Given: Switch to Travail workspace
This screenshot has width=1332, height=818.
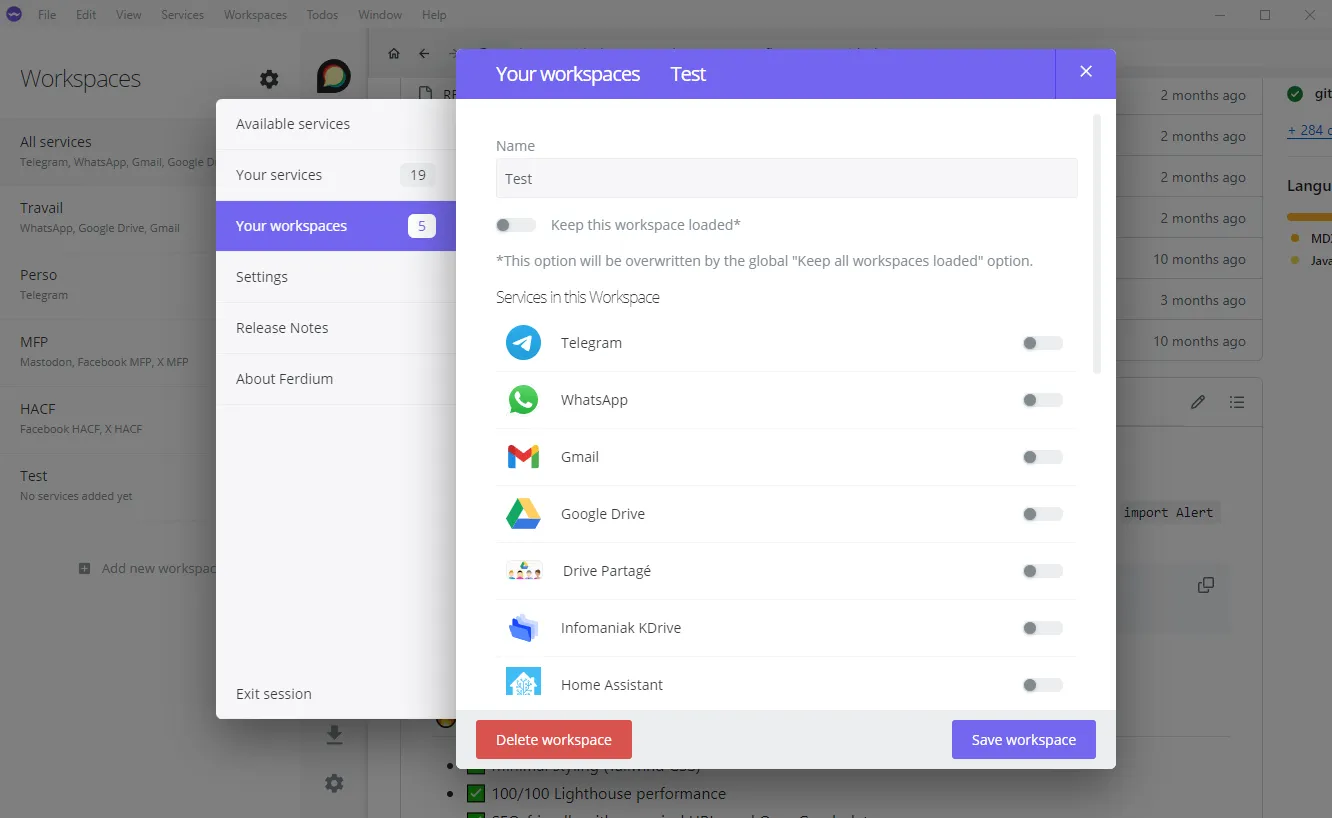Looking at the screenshot, I should [108, 218].
